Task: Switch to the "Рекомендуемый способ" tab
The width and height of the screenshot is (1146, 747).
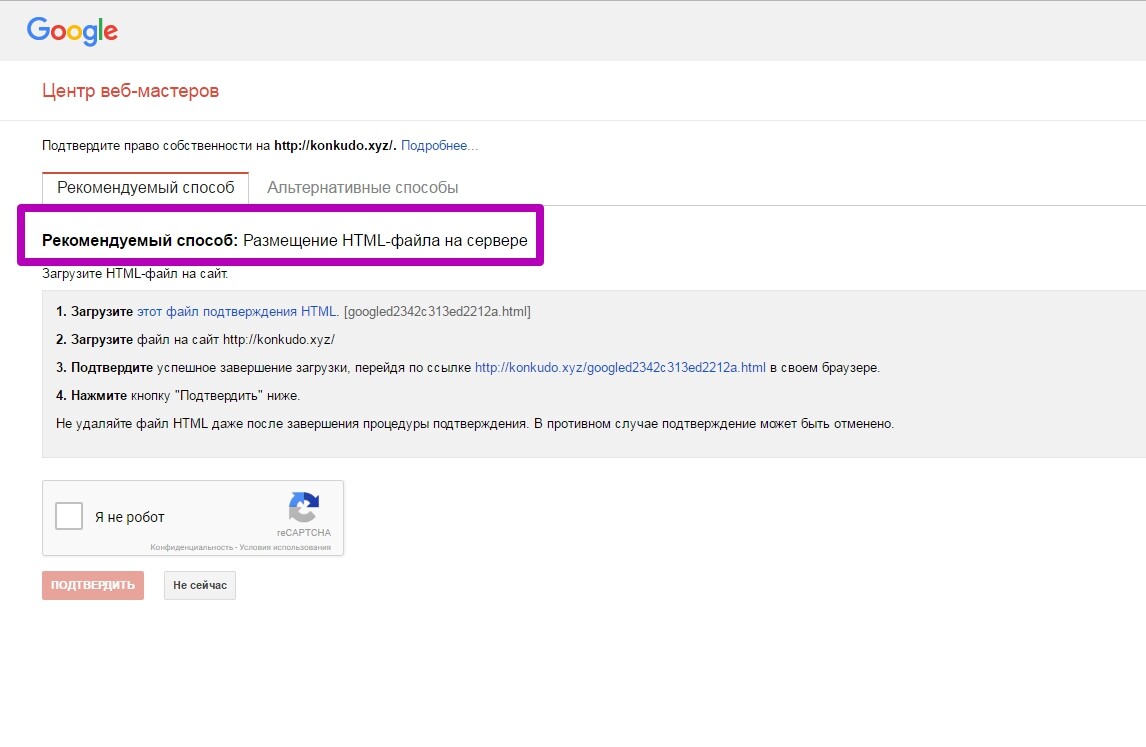Action: click(x=145, y=188)
